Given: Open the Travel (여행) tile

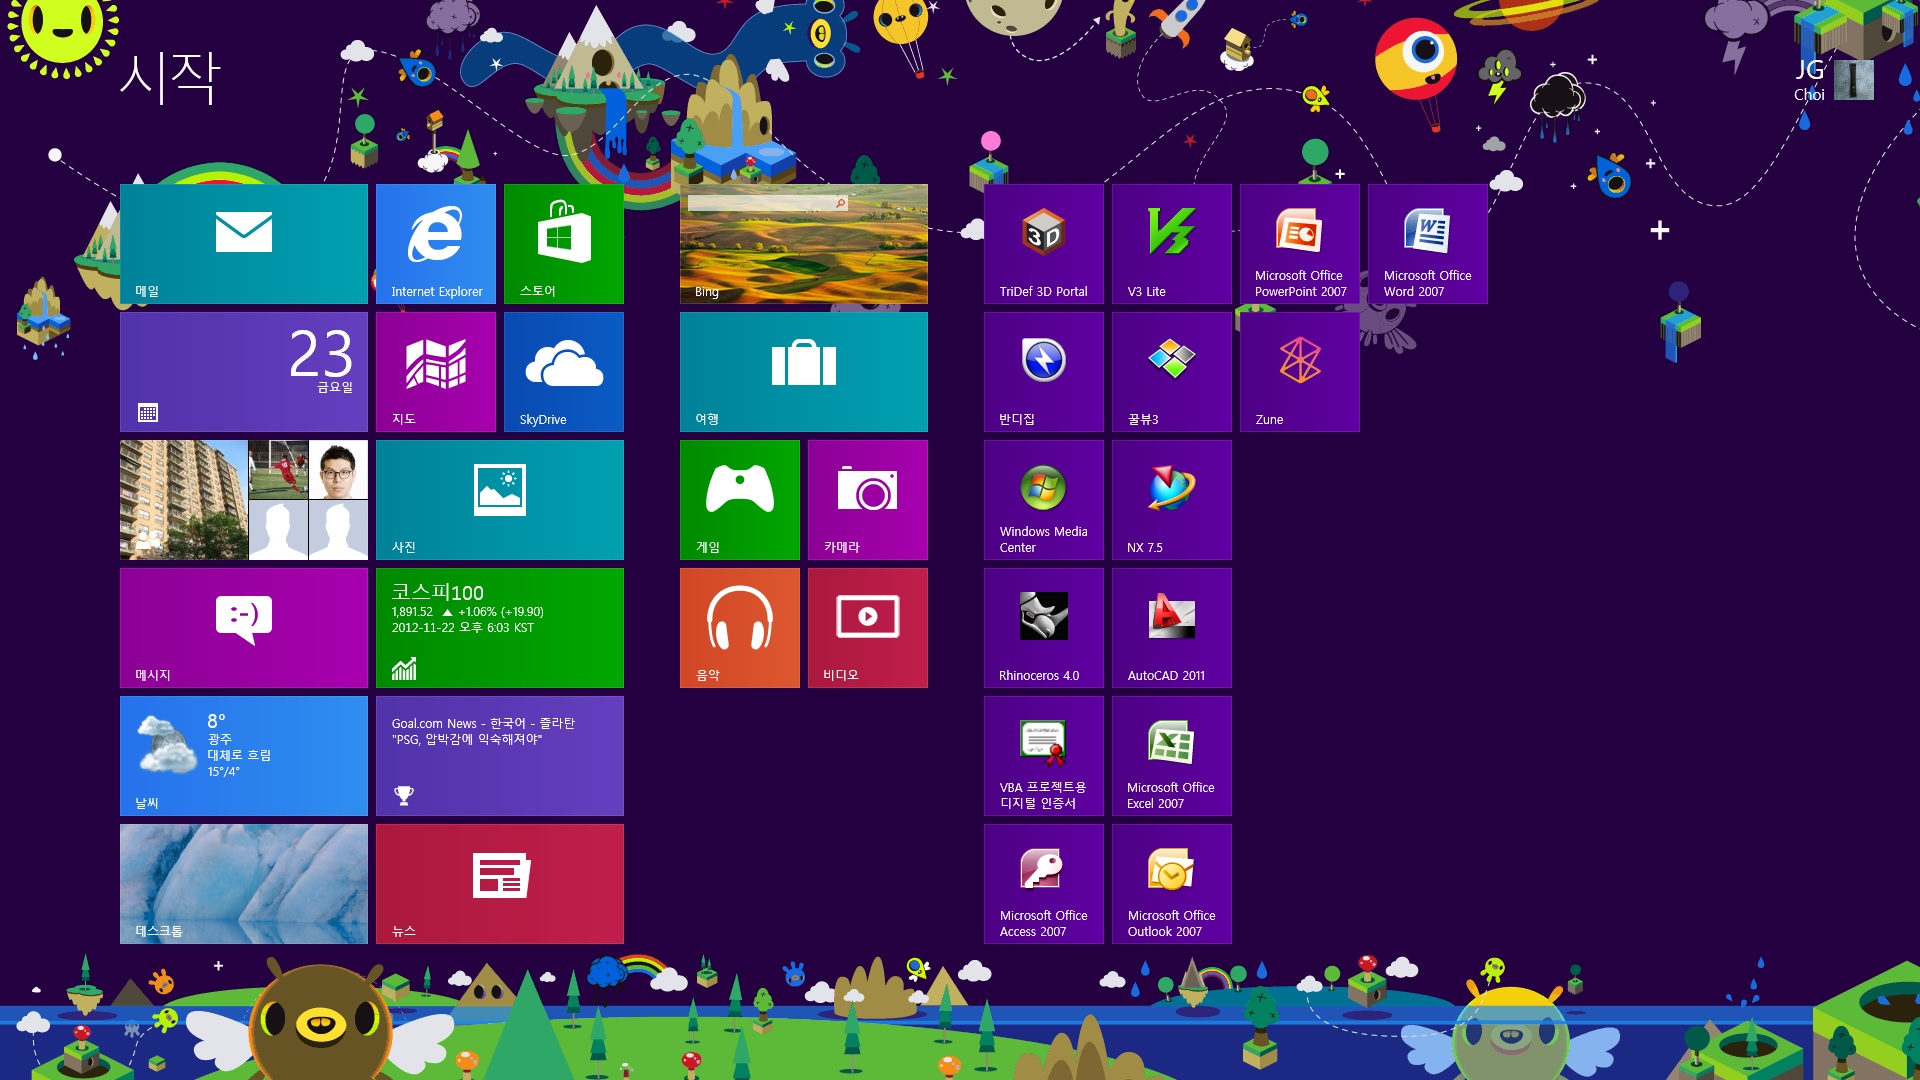Looking at the screenshot, I should point(804,372).
